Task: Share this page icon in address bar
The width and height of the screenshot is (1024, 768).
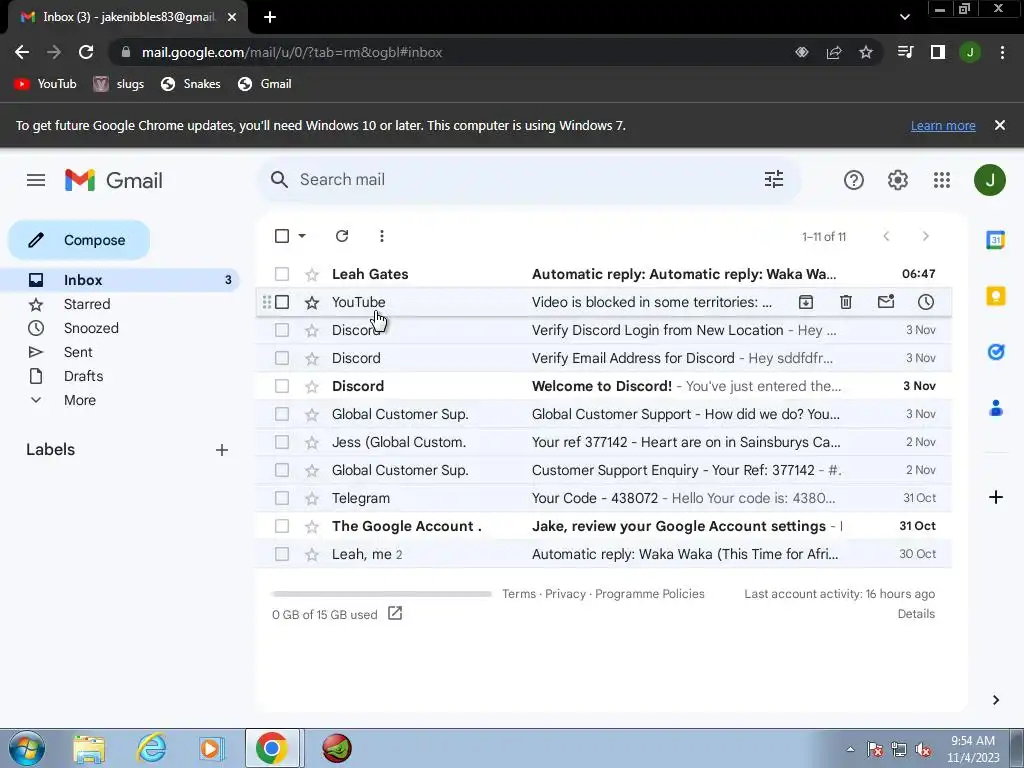Action: pos(834,52)
